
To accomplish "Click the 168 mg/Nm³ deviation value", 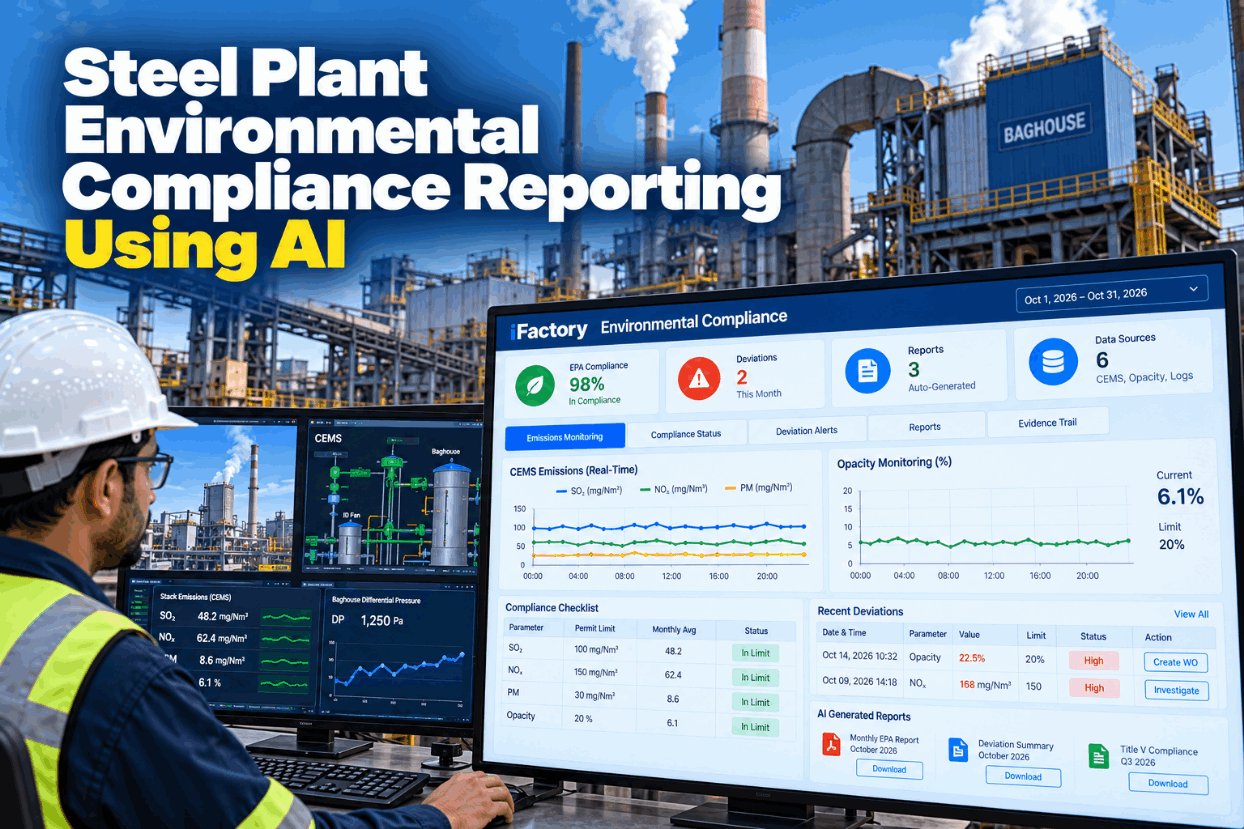I will [985, 685].
